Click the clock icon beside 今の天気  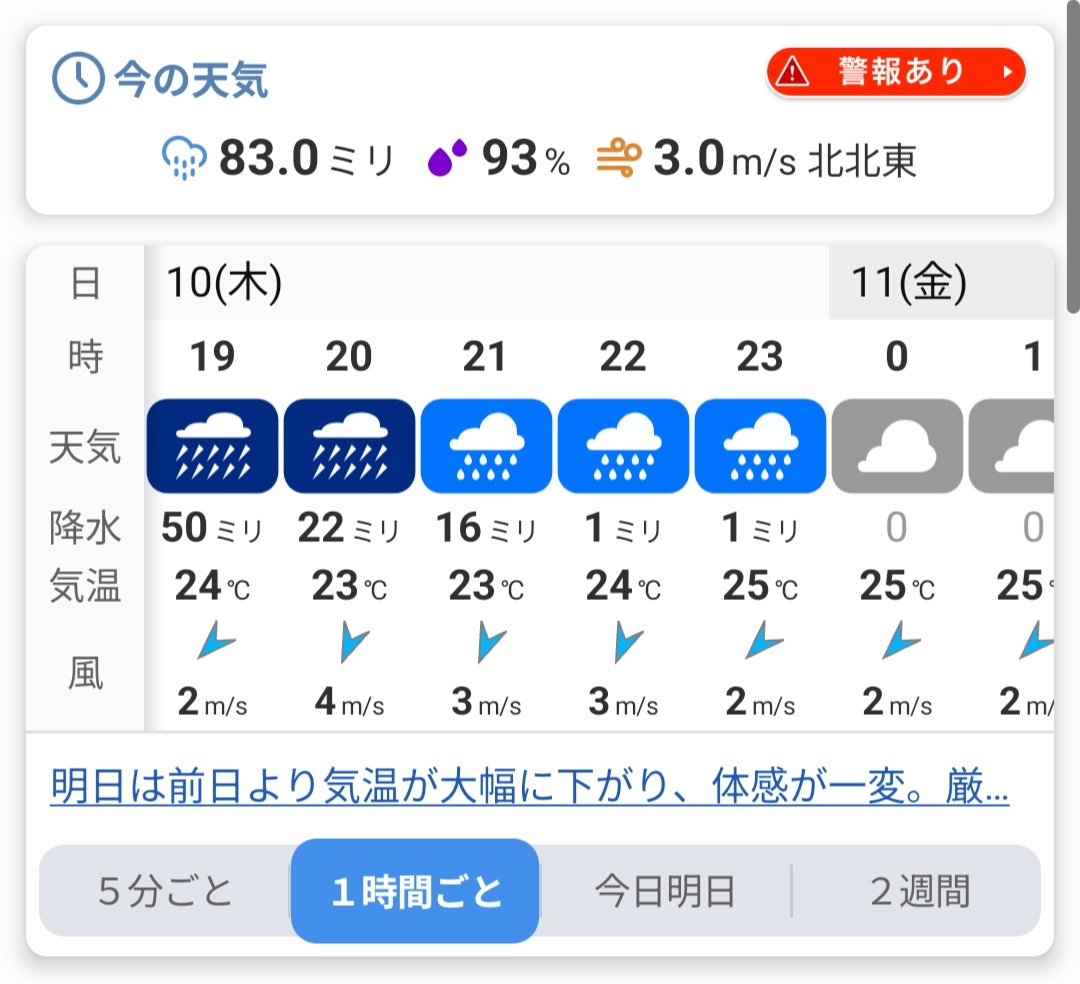(79, 78)
